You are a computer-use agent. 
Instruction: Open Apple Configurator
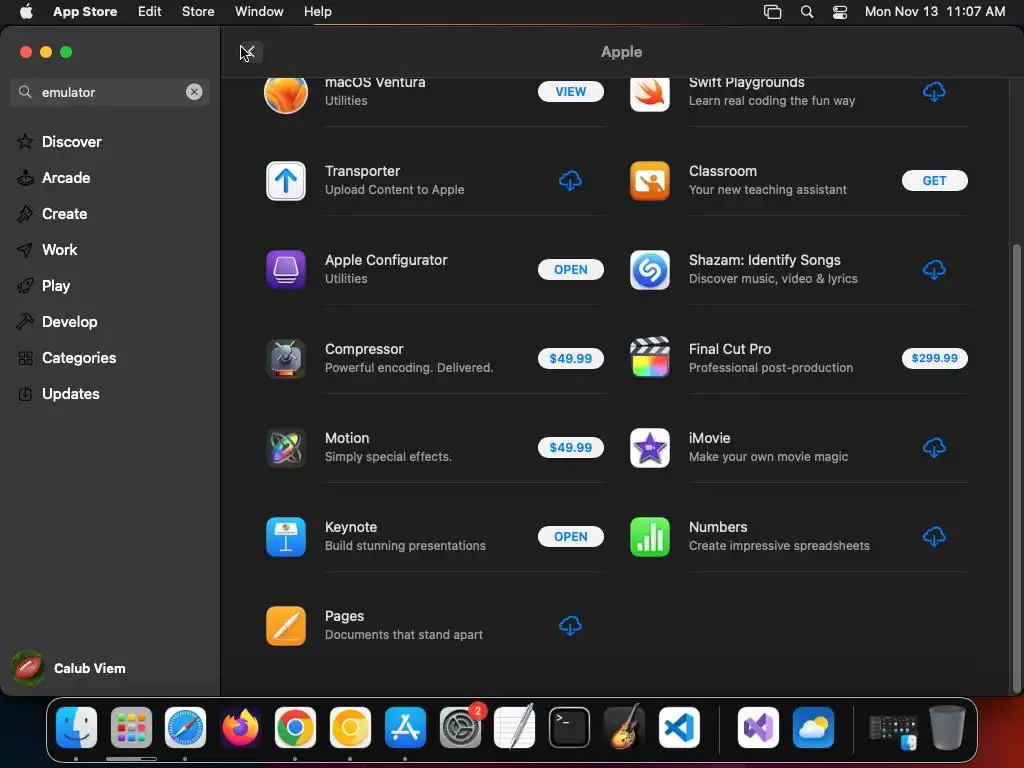click(x=570, y=270)
